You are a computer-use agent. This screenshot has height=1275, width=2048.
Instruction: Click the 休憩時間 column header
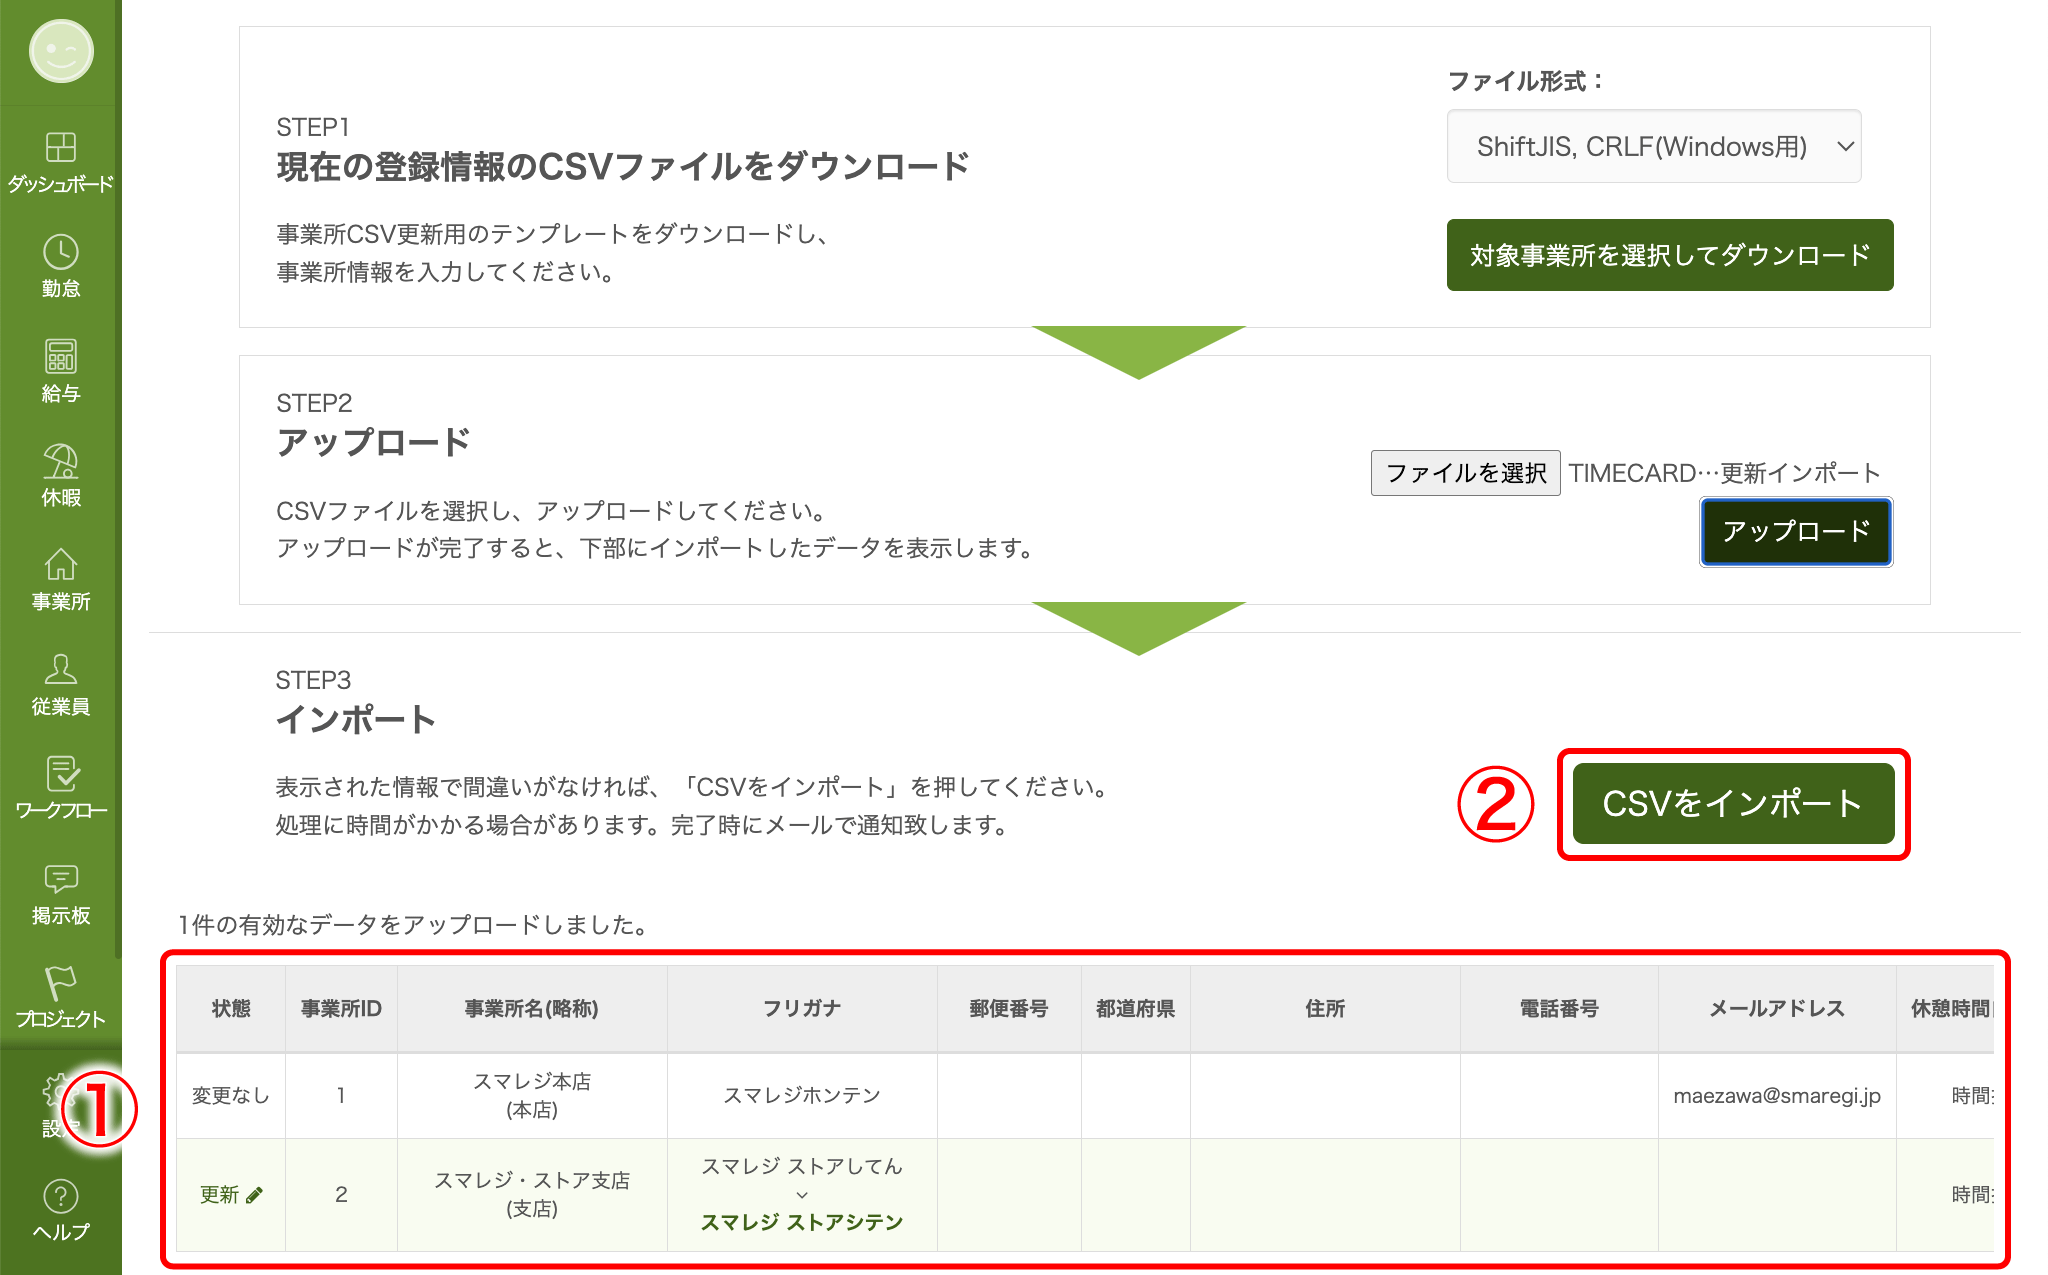[1948, 1009]
